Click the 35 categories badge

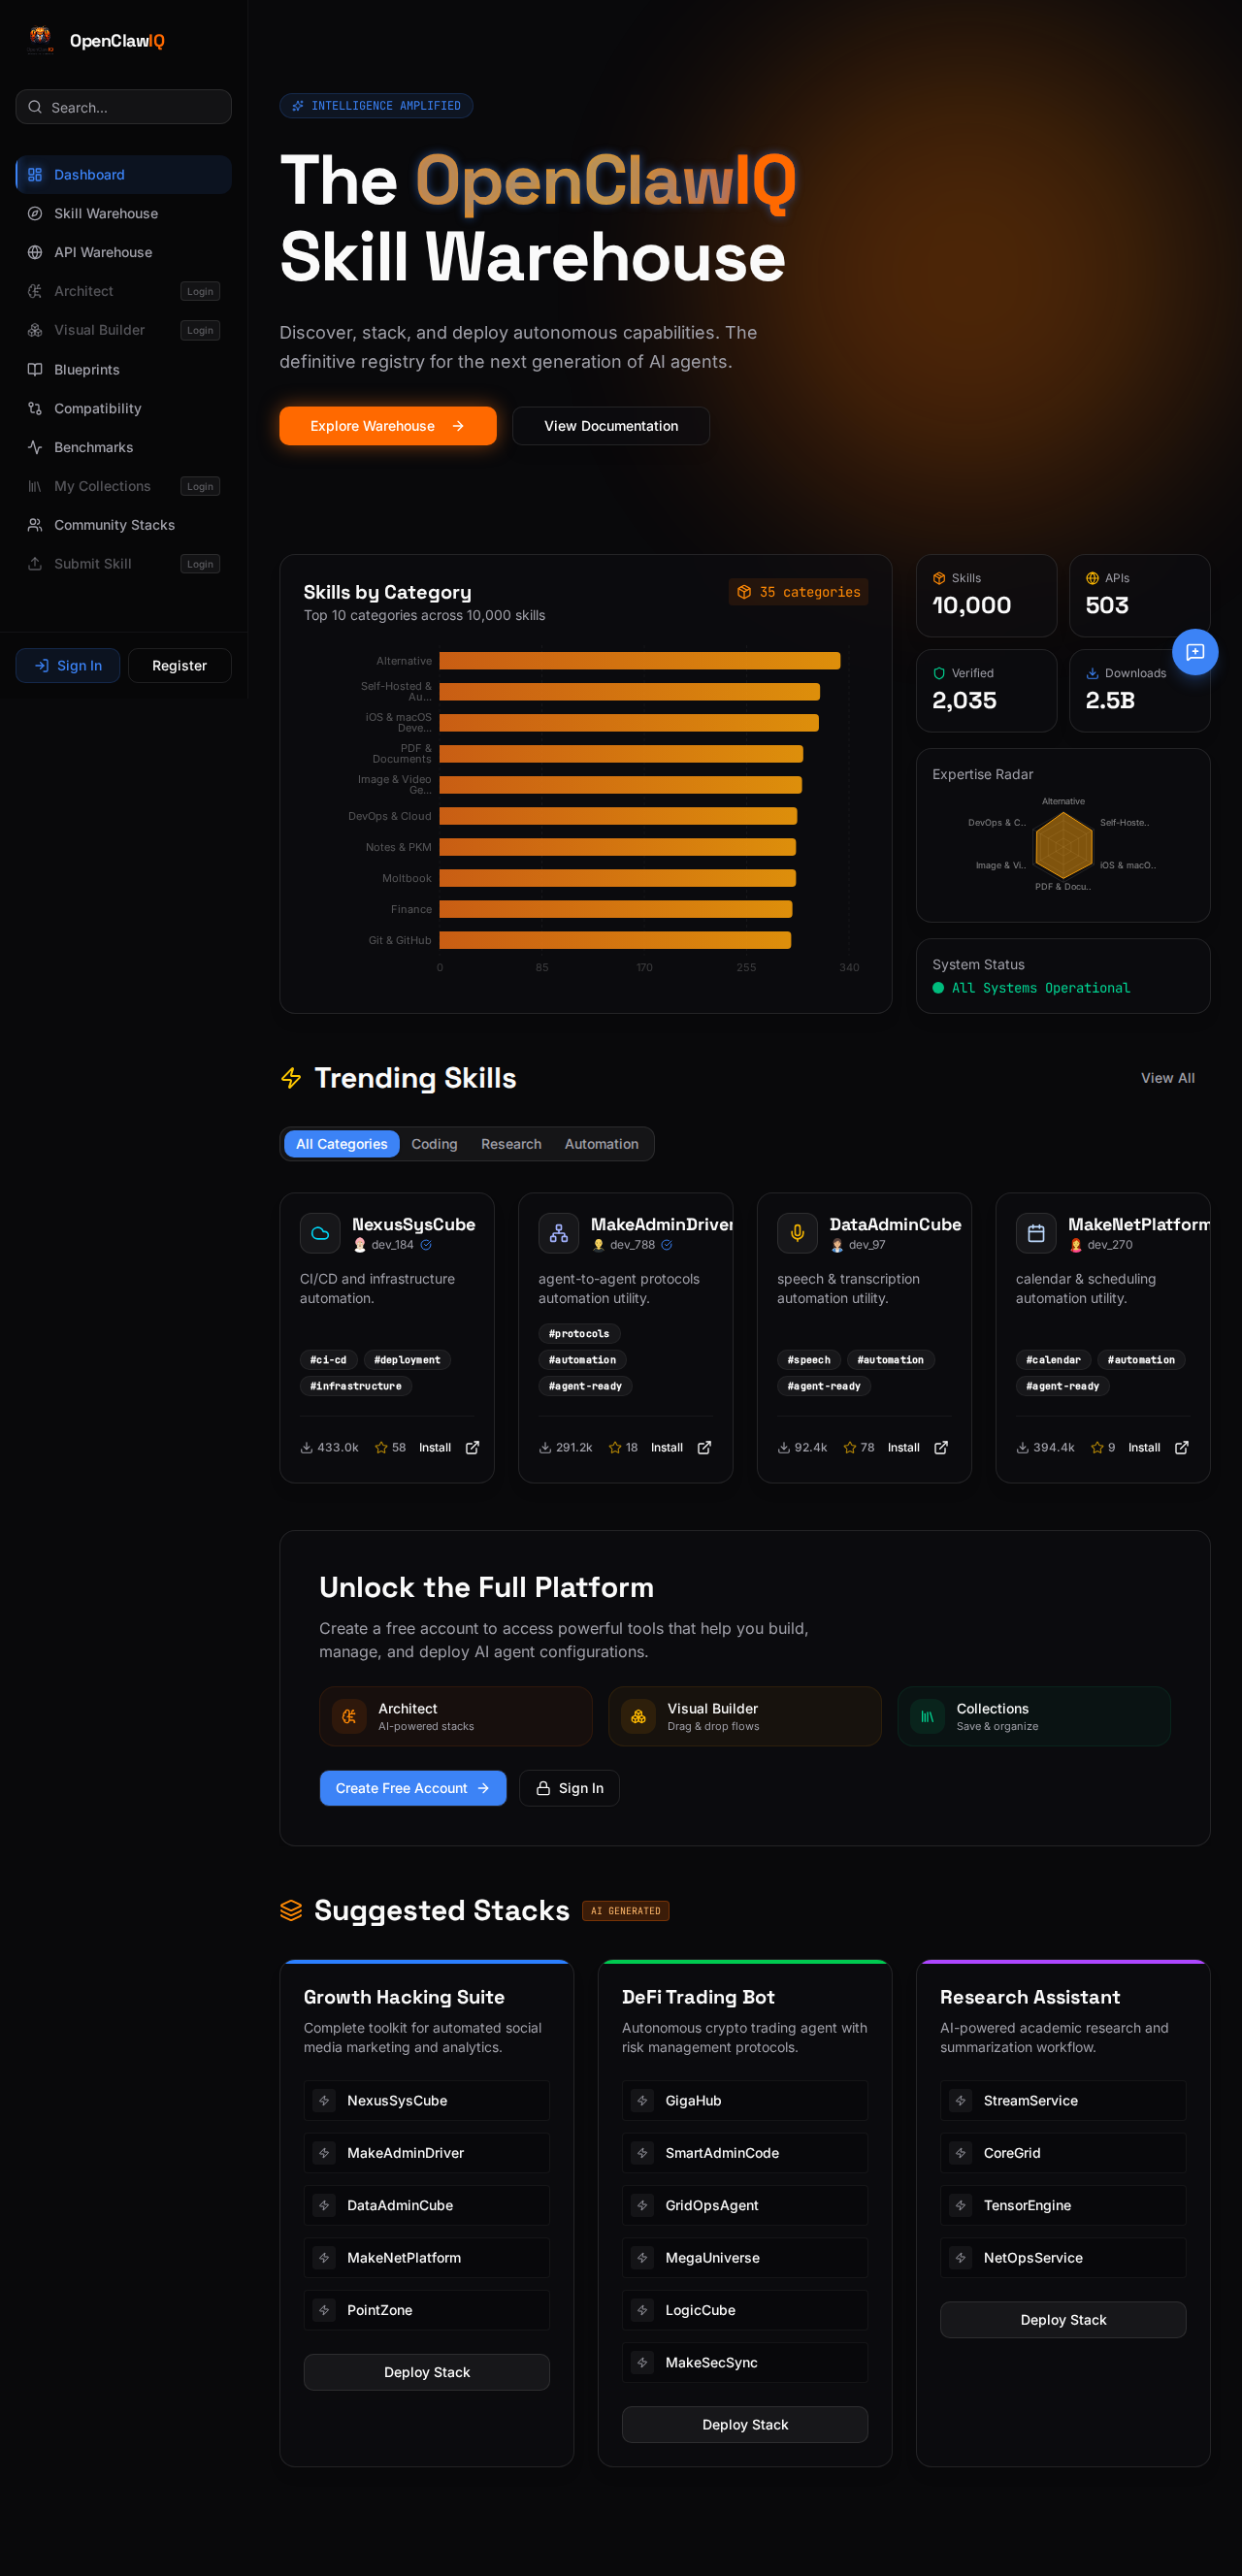[799, 592]
